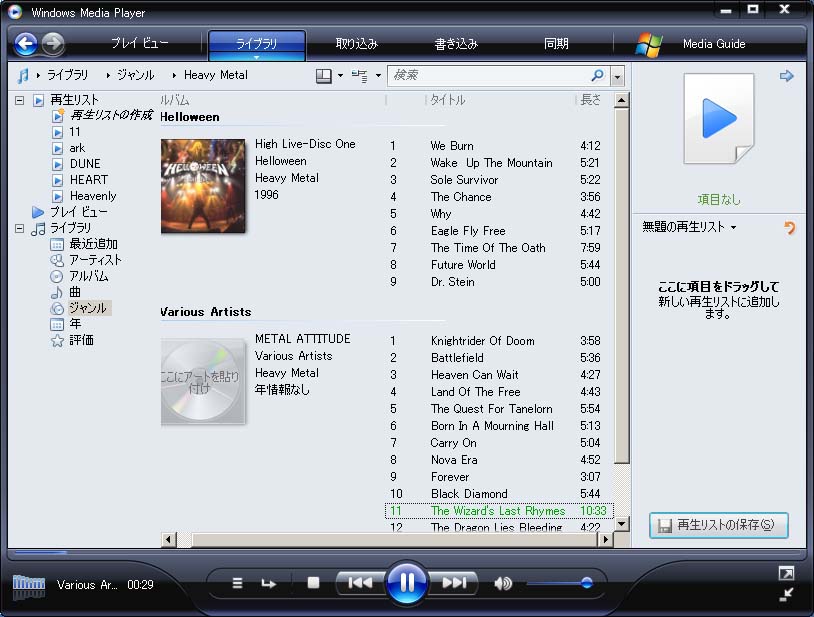Open the search options dropdown
The width and height of the screenshot is (814, 617).
tap(617, 76)
